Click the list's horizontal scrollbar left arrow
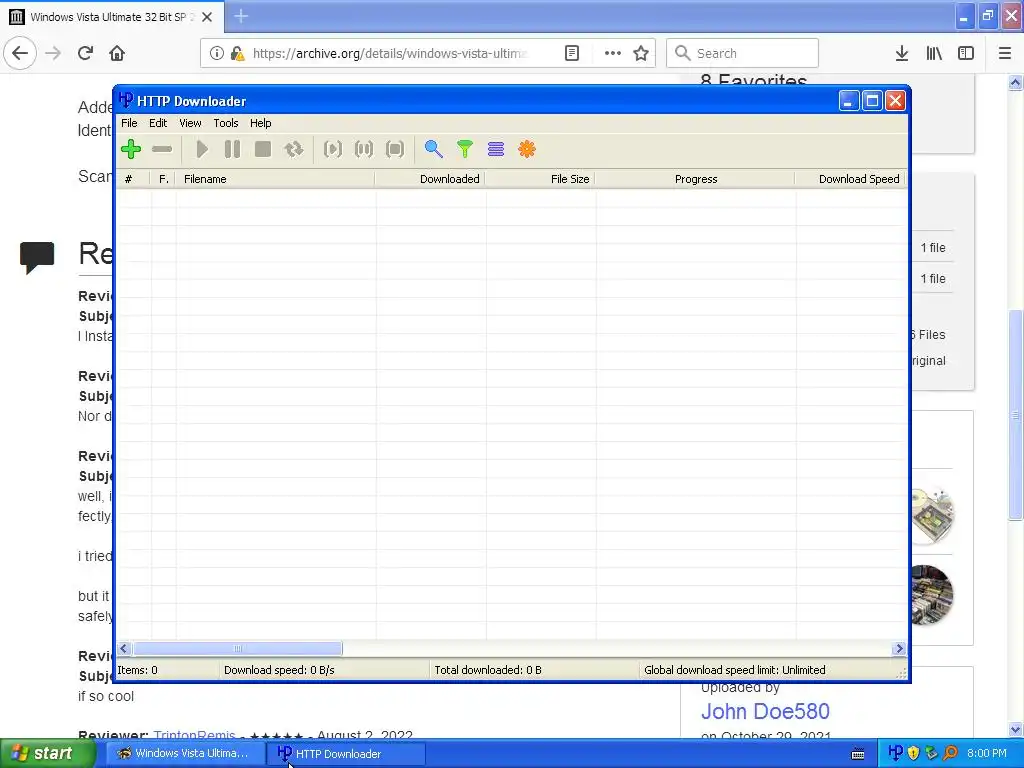Image resolution: width=1024 pixels, height=768 pixels. [x=124, y=648]
